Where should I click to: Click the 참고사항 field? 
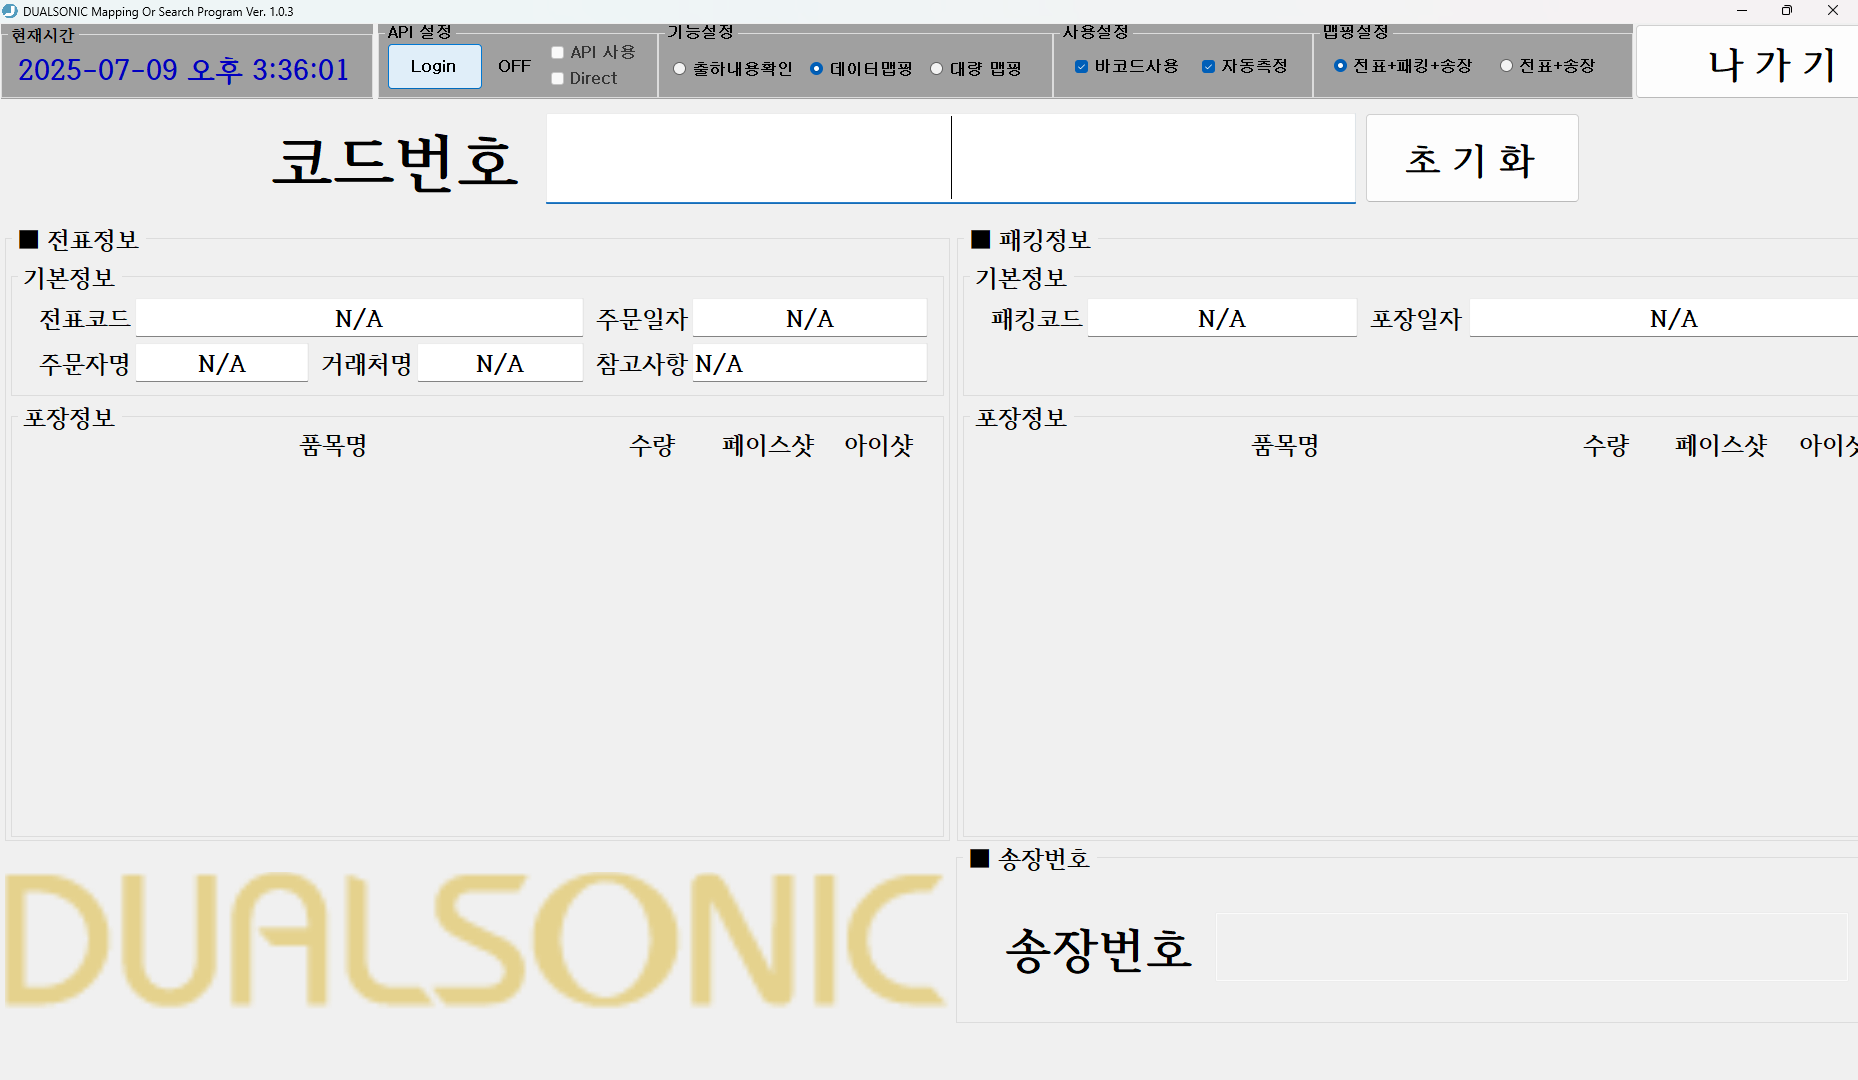[809, 363]
